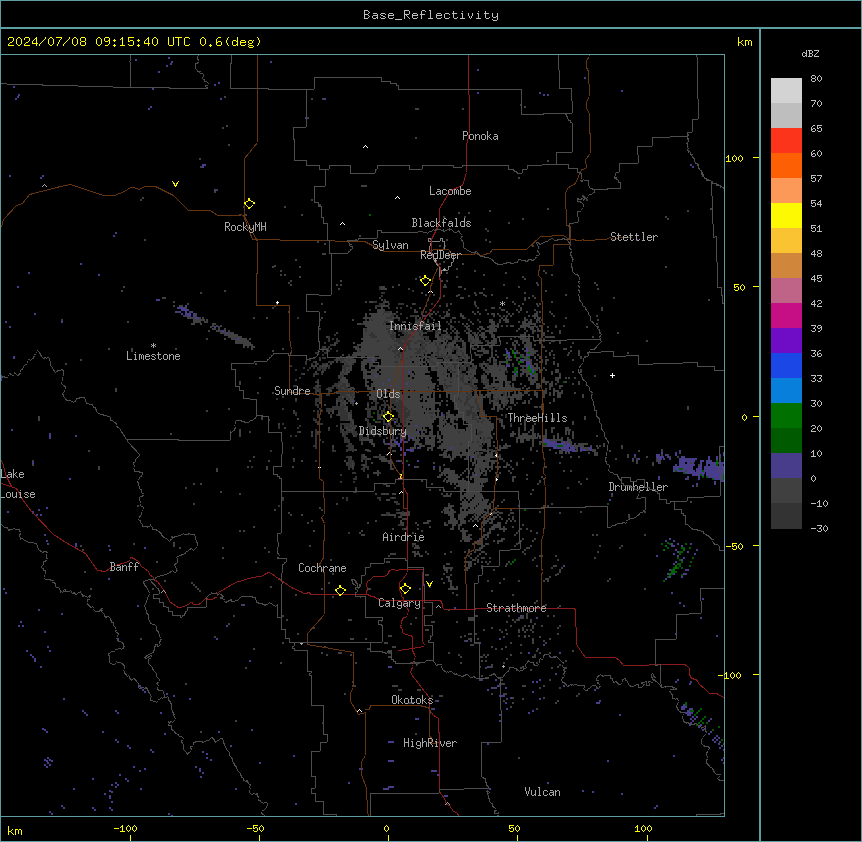Select the Didsbury label
Viewport: 862px width, 842px height.
pos(383,431)
